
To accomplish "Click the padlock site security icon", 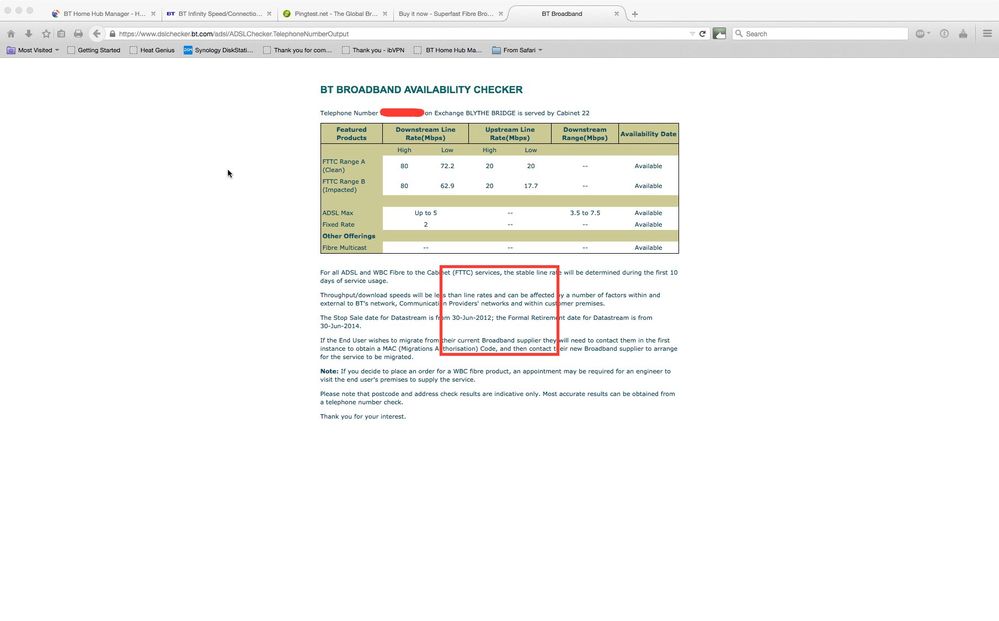I will click(x=112, y=34).
